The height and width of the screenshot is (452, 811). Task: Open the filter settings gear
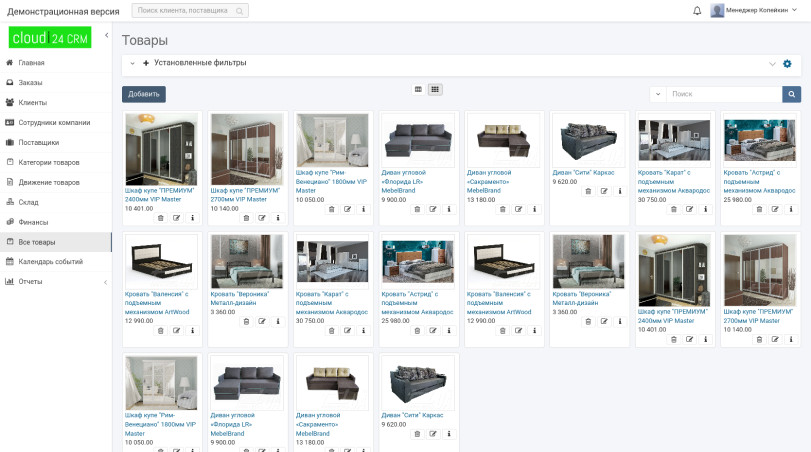click(x=787, y=63)
